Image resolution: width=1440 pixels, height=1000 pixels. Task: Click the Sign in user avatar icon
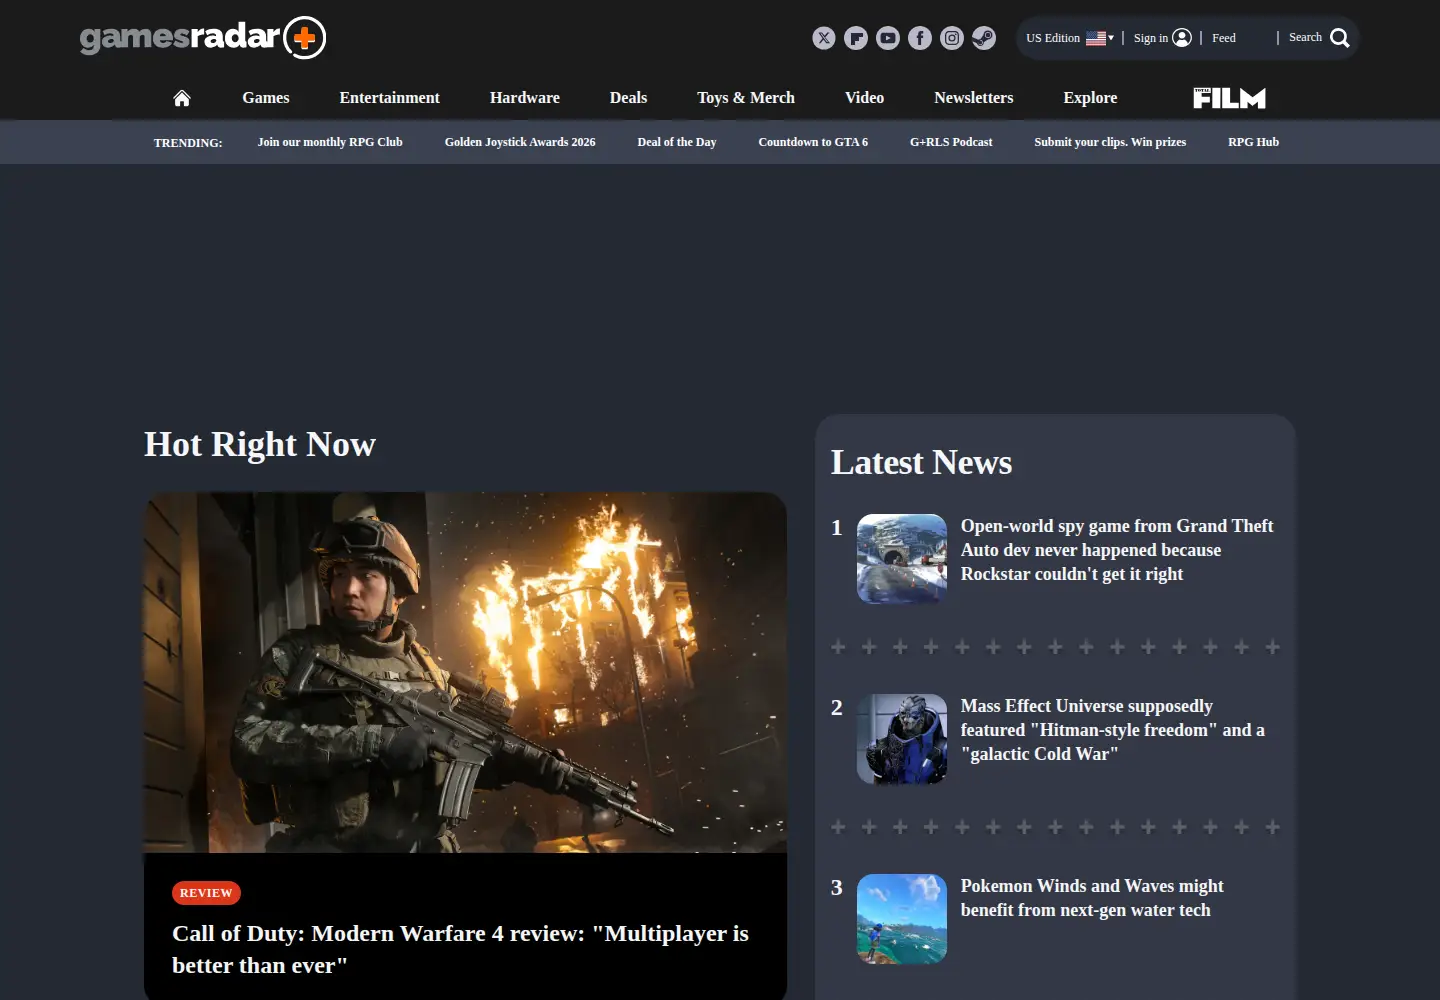tap(1182, 38)
